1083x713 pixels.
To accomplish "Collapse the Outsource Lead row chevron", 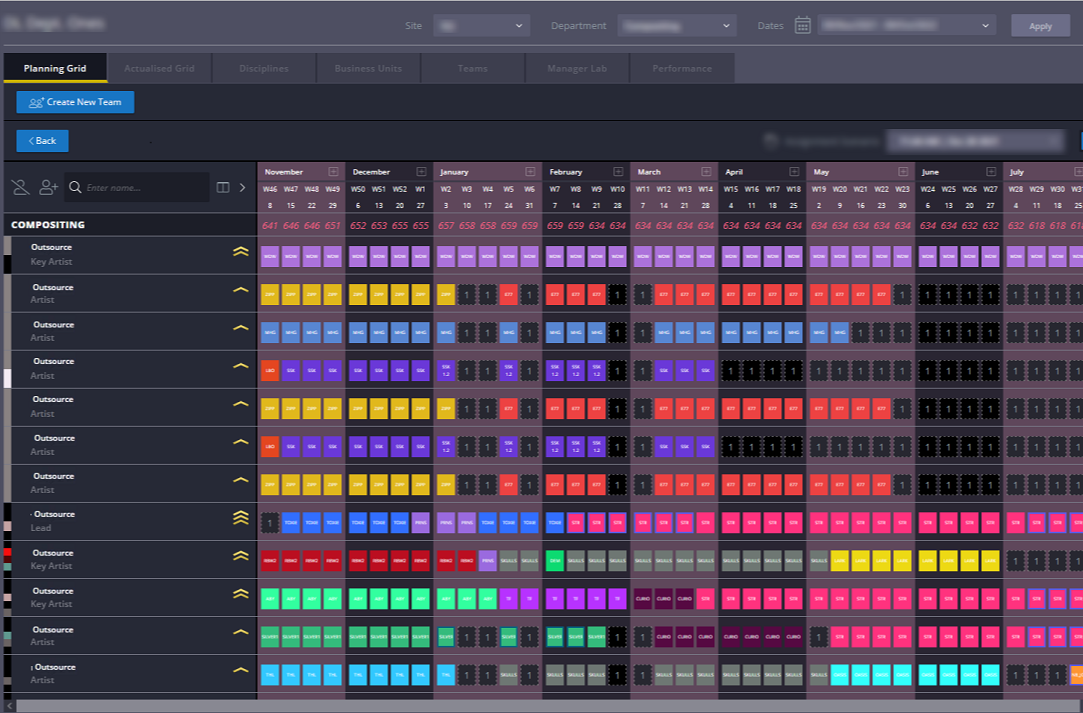I will pyautogui.click(x=240, y=517).
